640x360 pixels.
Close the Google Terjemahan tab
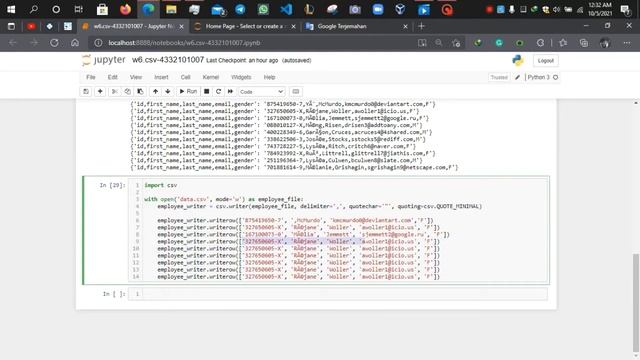[x=405, y=26]
